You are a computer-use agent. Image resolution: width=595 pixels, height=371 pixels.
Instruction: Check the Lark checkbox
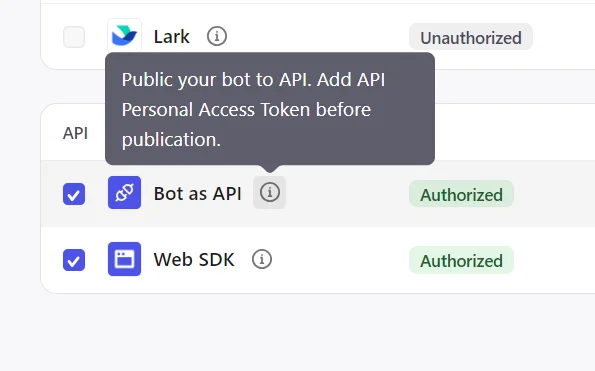74,37
